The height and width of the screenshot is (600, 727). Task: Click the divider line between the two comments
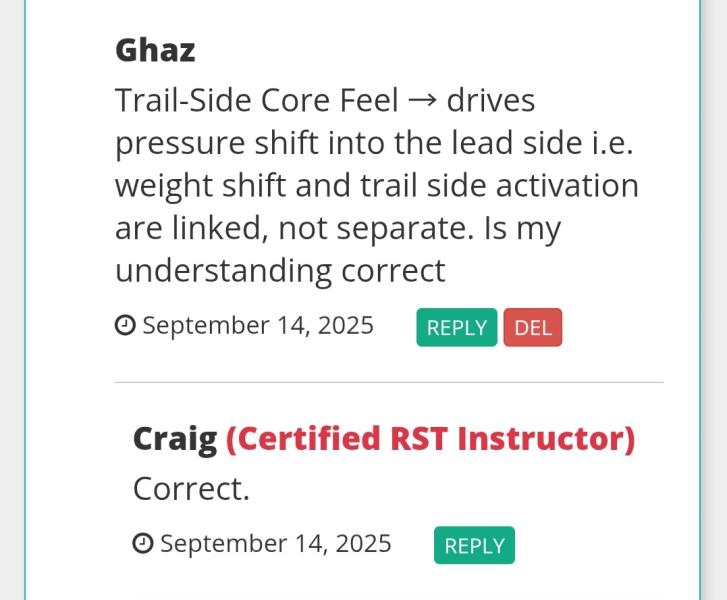pos(389,383)
